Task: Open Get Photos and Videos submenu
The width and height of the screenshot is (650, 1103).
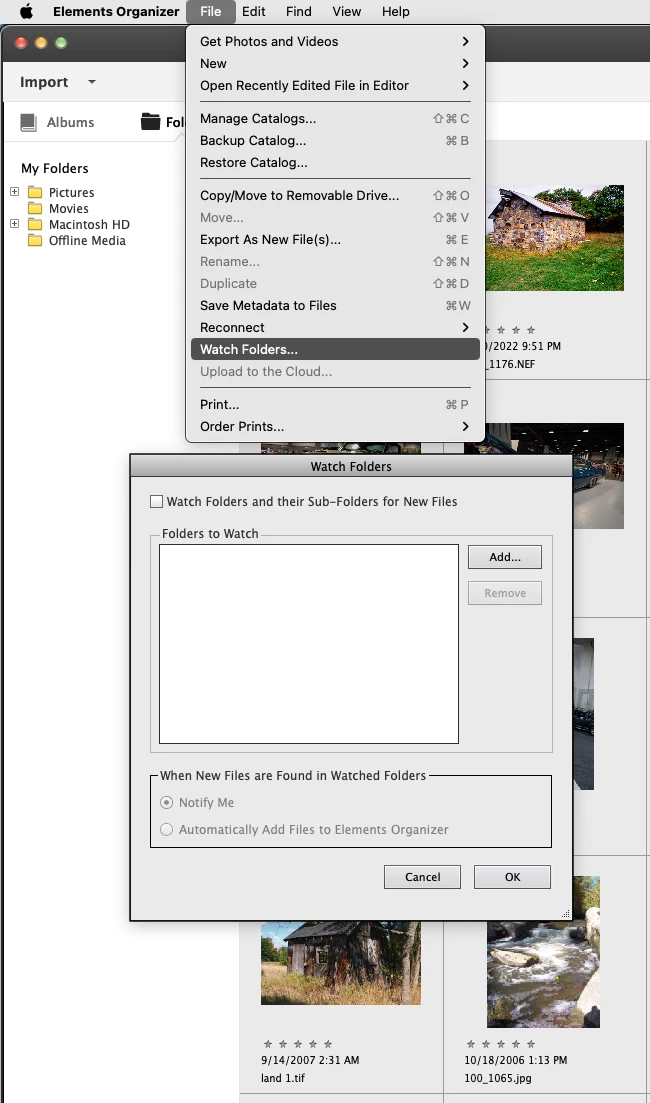Action: tap(335, 42)
